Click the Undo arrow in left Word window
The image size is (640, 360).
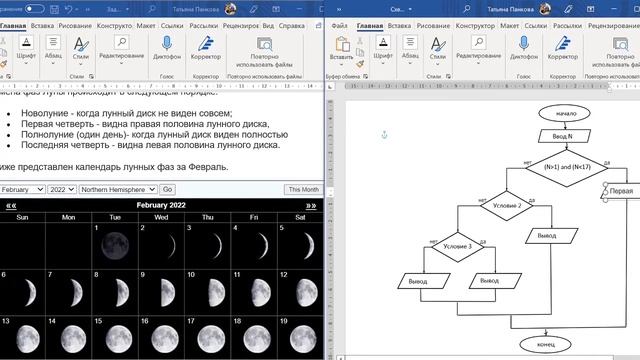(x=69, y=9)
